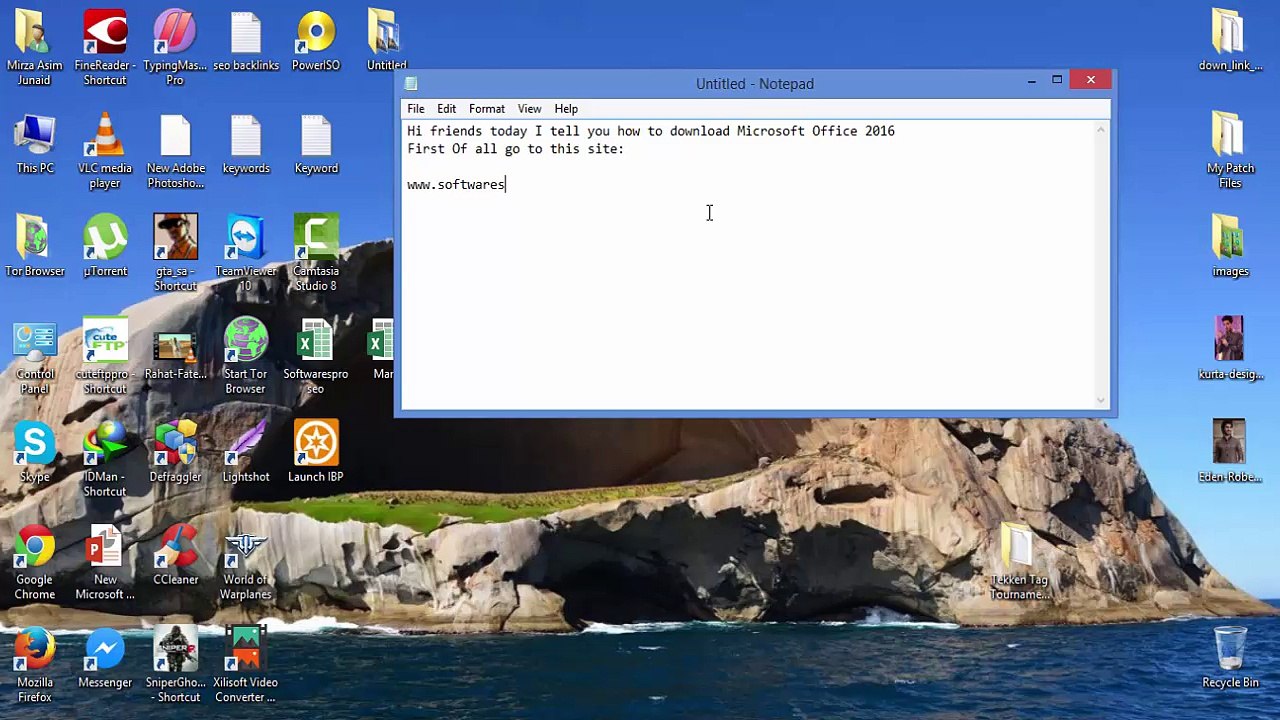Select the Tor Browser folder icon

coord(35,246)
